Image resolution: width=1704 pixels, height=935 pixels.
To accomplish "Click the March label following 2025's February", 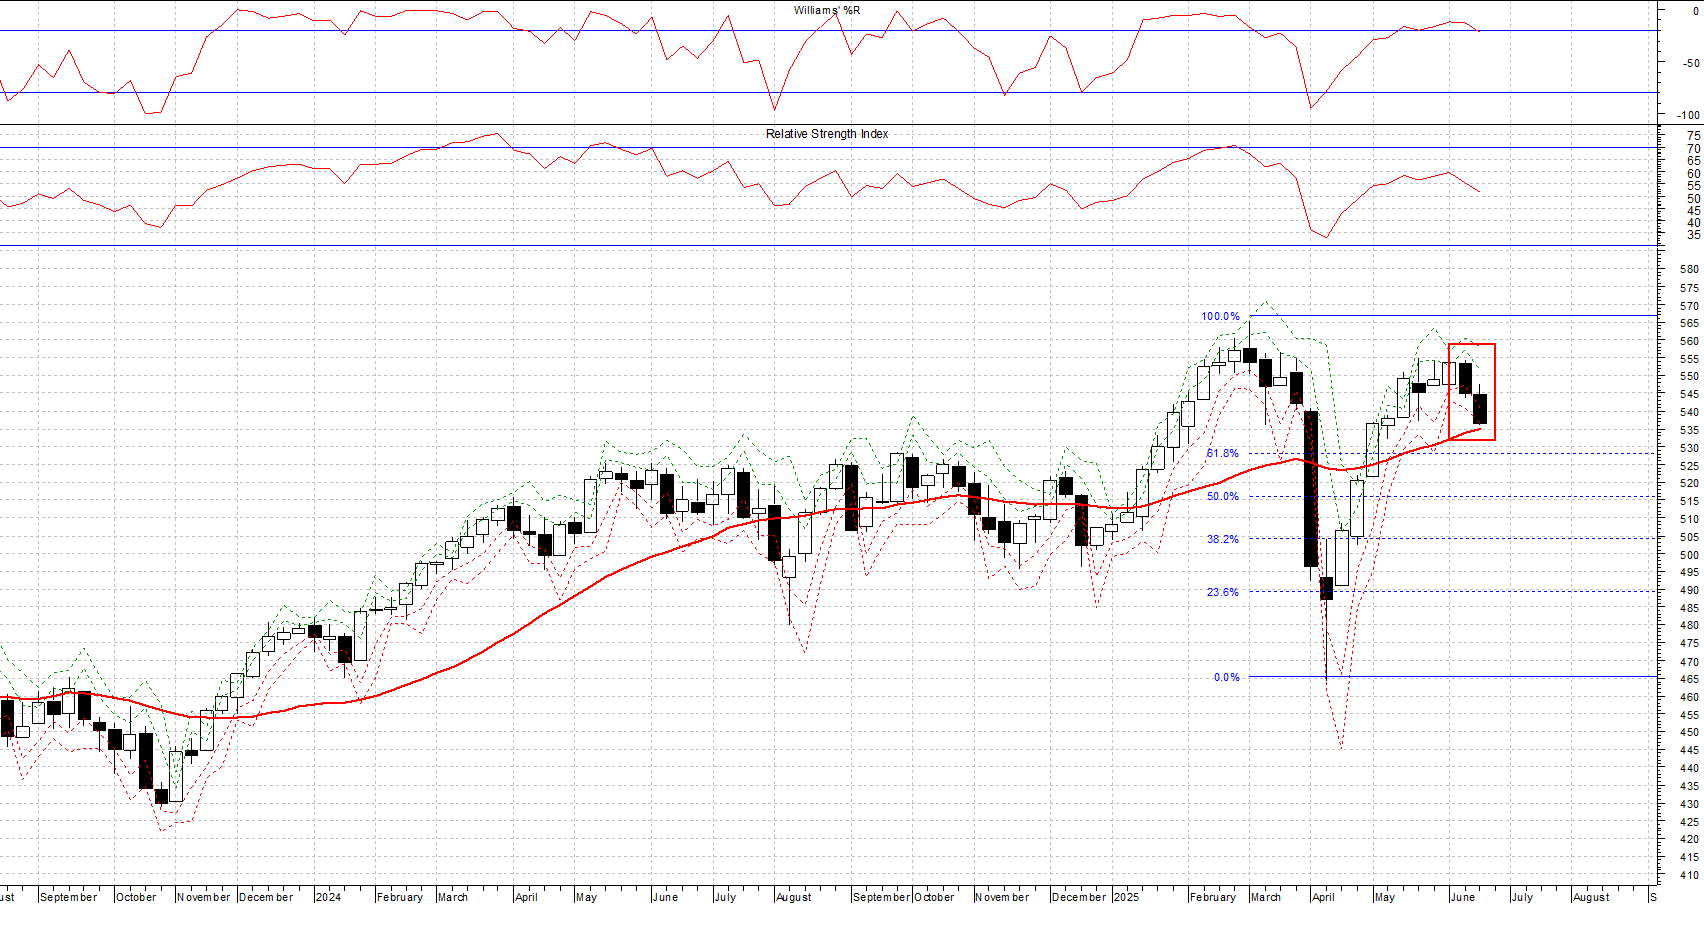I will [1266, 897].
